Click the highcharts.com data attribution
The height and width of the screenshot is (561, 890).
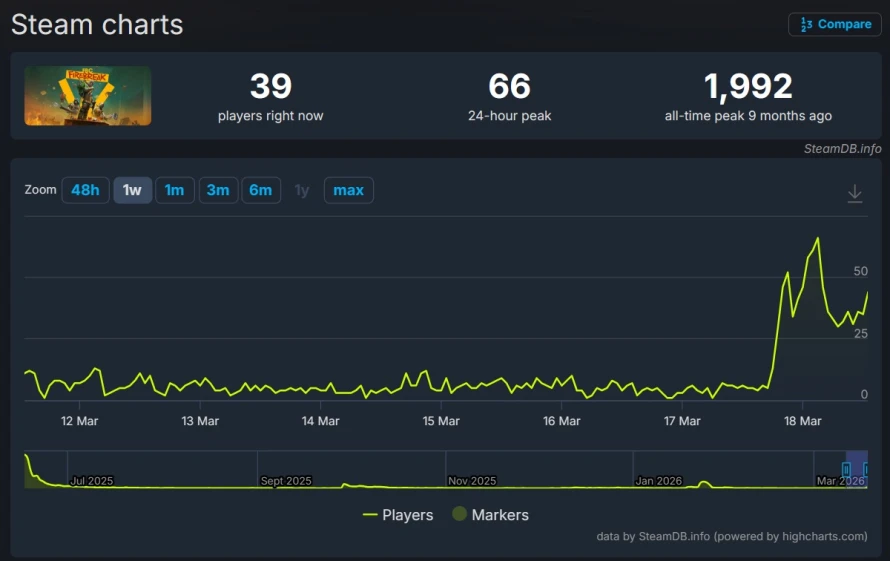732,537
